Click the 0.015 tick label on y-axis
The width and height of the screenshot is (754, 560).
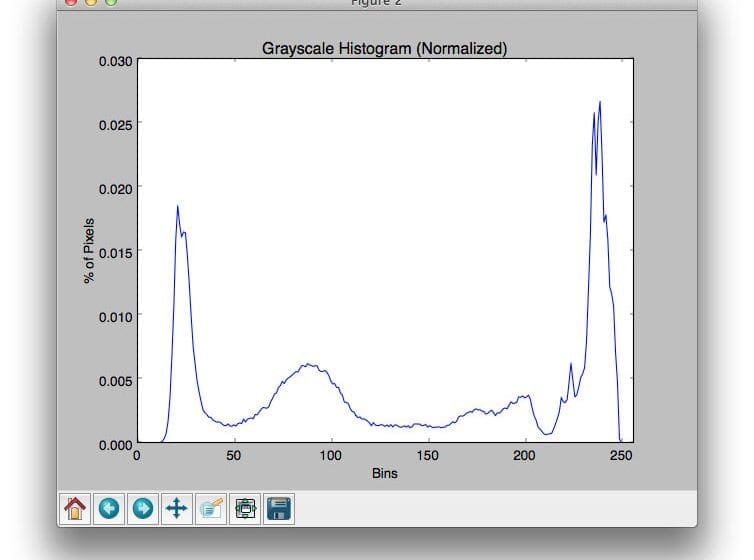coord(114,252)
